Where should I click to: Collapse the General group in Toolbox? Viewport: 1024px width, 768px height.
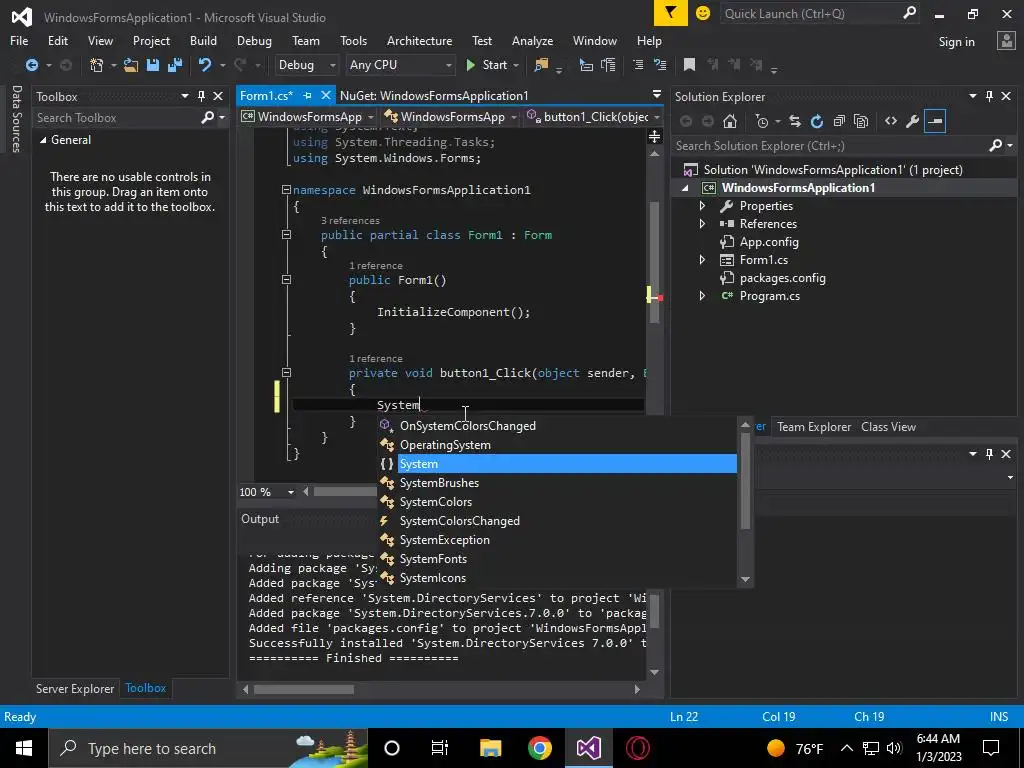click(42, 140)
